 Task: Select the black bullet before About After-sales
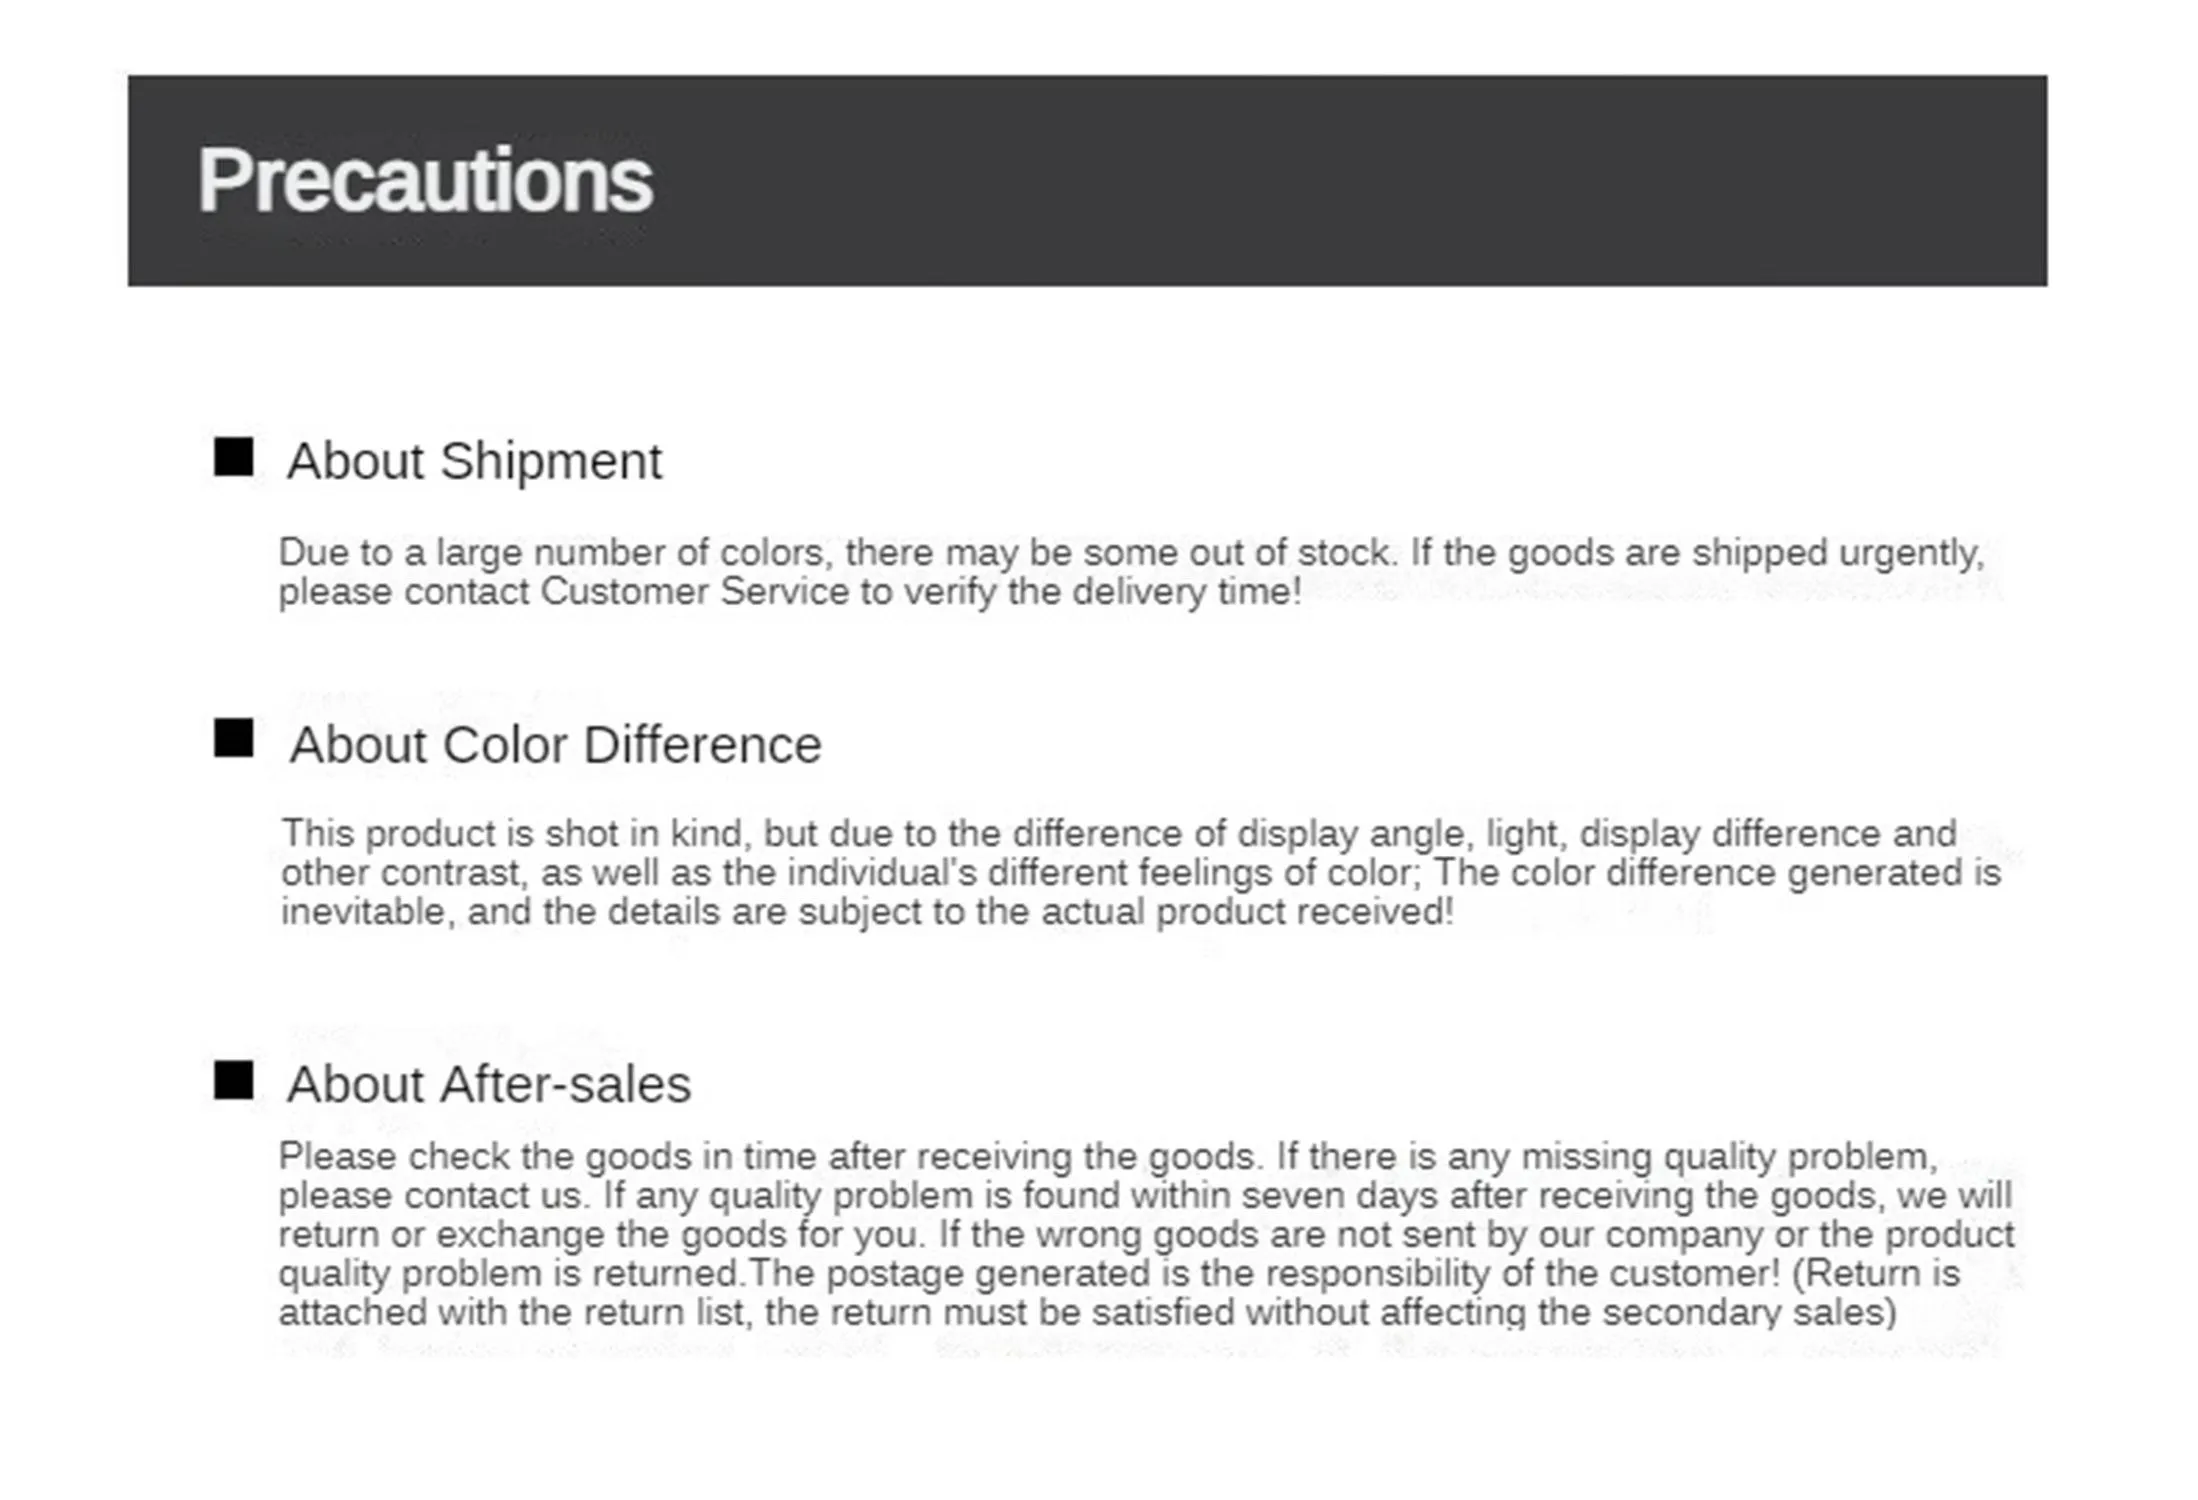[233, 1080]
